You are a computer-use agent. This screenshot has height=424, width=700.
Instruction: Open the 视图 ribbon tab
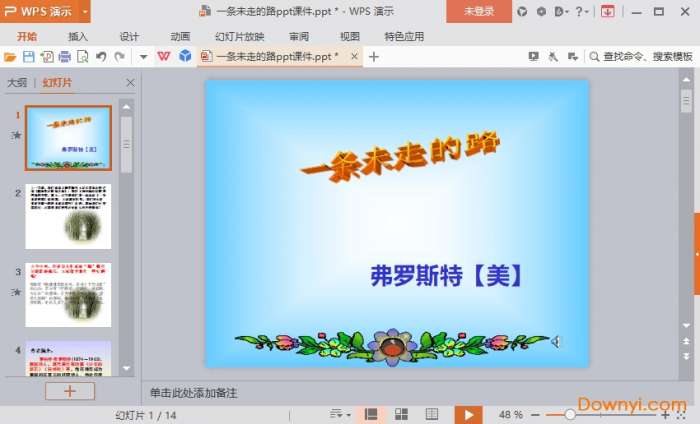coord(350,37)
